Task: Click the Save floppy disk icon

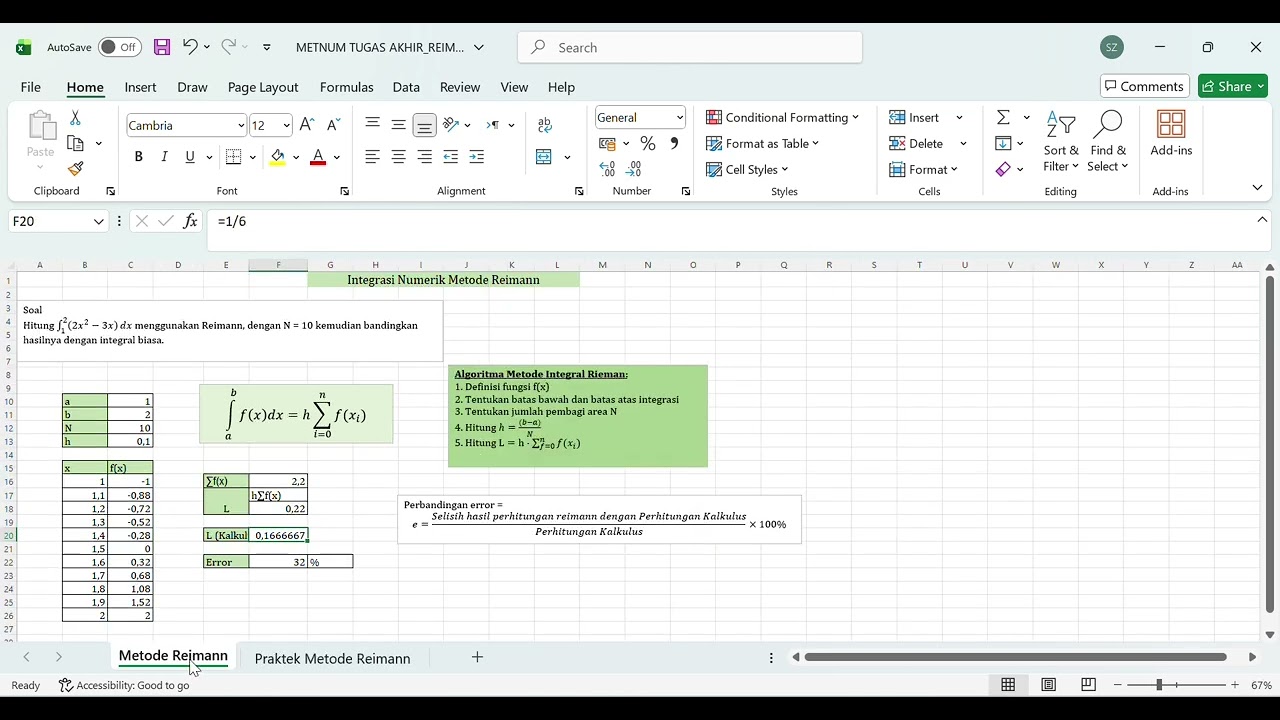Action: (162, 47)
